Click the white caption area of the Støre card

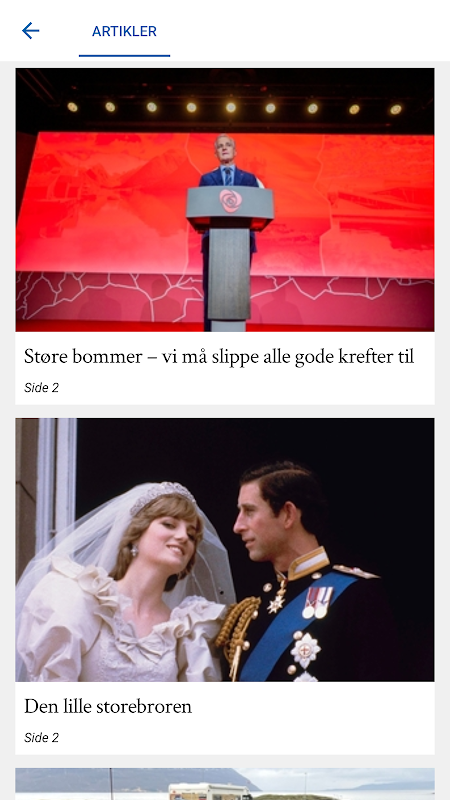[225, 368]
